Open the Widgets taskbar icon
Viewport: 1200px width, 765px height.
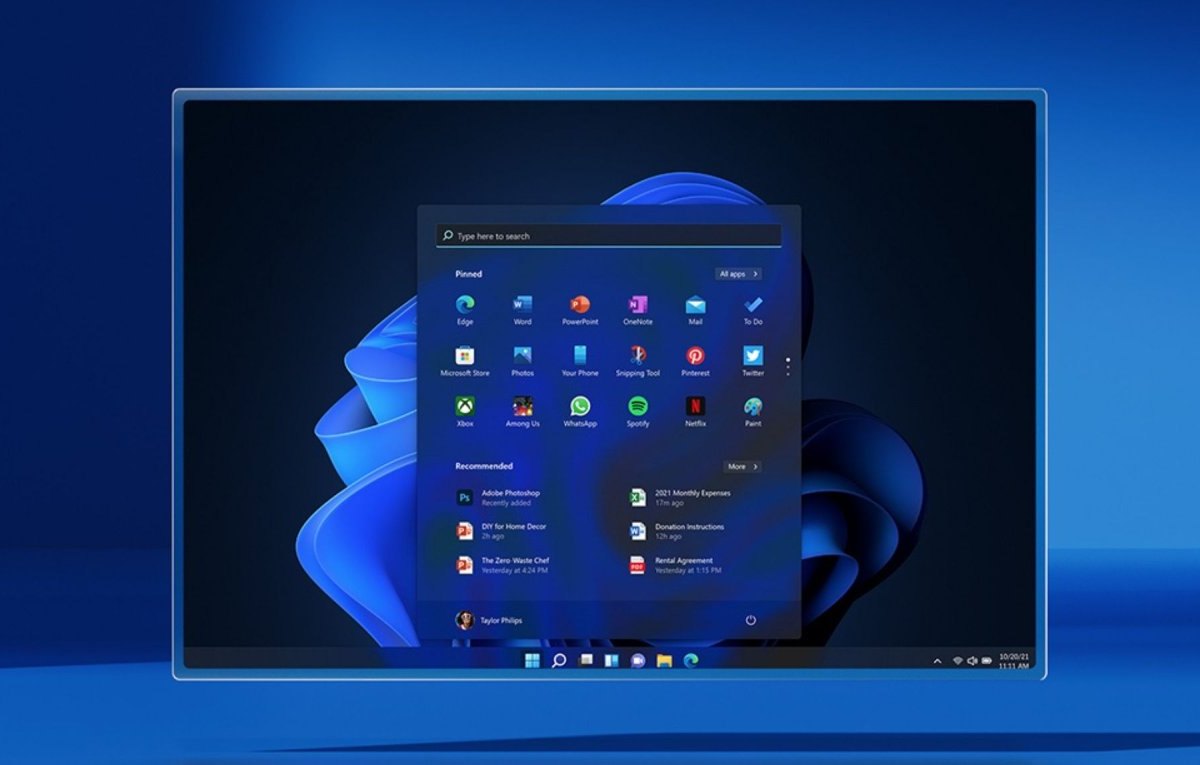point(612,660)
